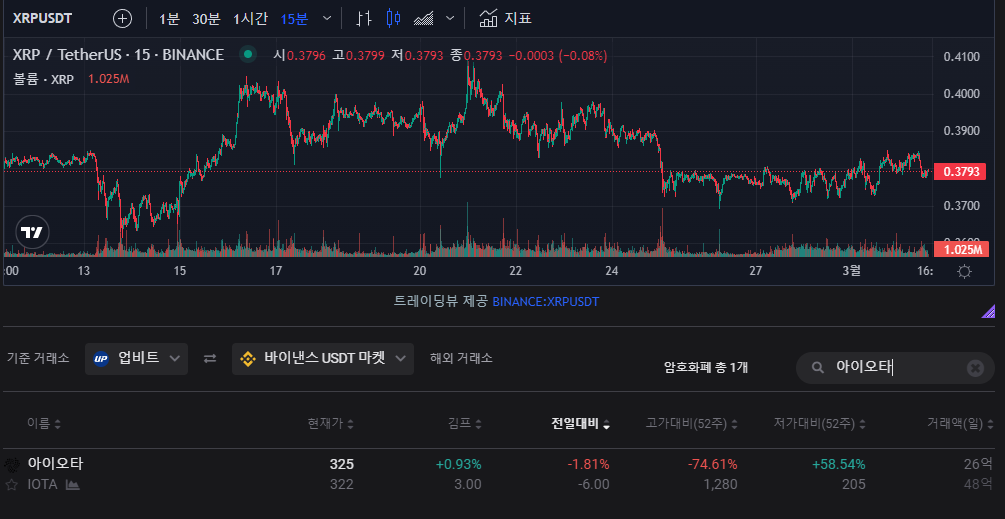The width and height of the screenshot is (1005, 519).
Task: Sort by 거래액(일) column header
Action: [959, 424]
